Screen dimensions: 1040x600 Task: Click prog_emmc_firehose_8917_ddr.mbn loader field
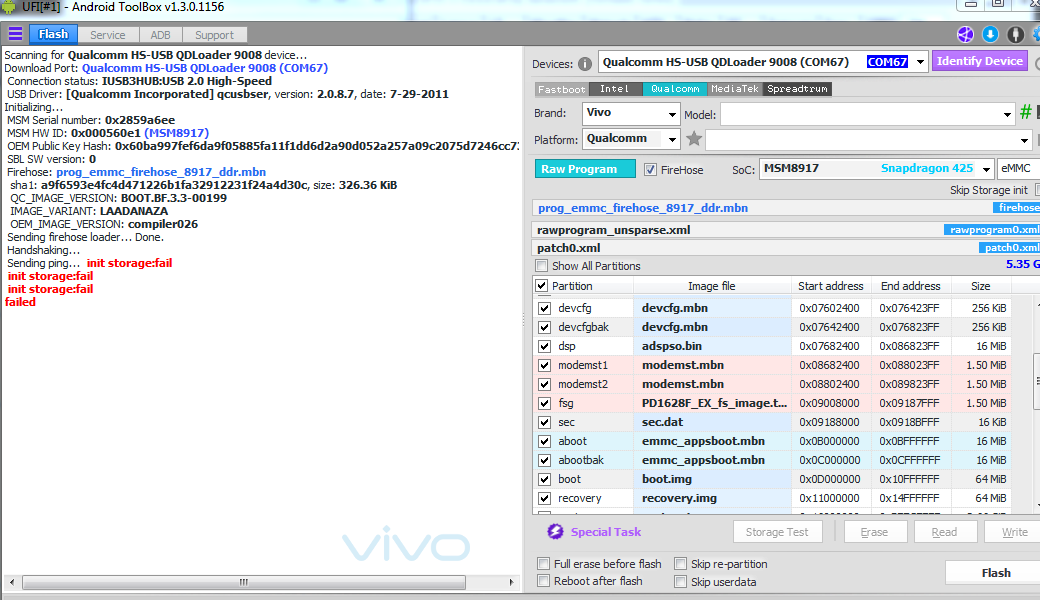762,208
